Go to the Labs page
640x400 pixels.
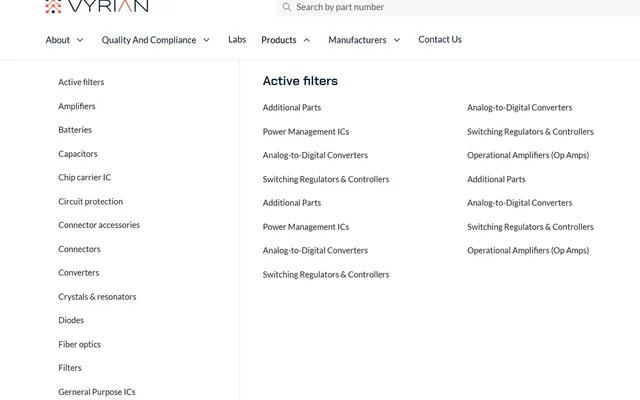coord(237,40)
